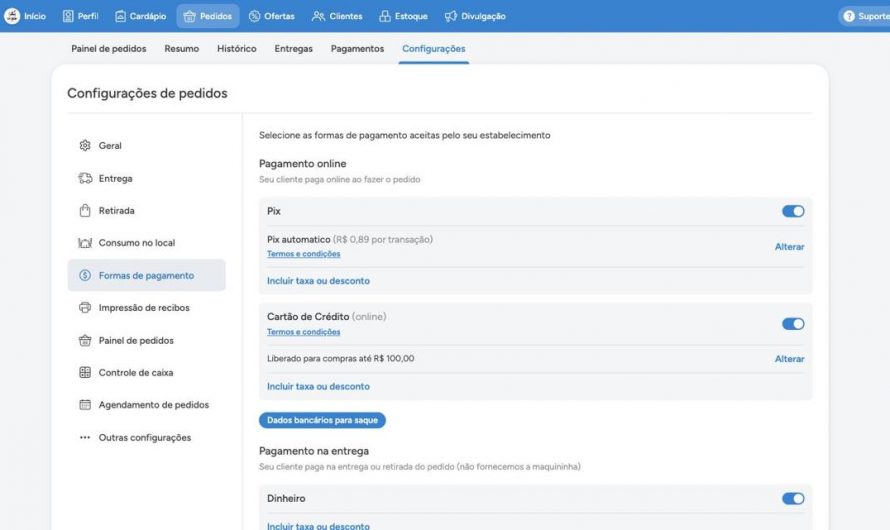This screenshot has width=890, height=530.
Task: Click the 'Pagamento na entrega' heading
Action: (314, 451)
